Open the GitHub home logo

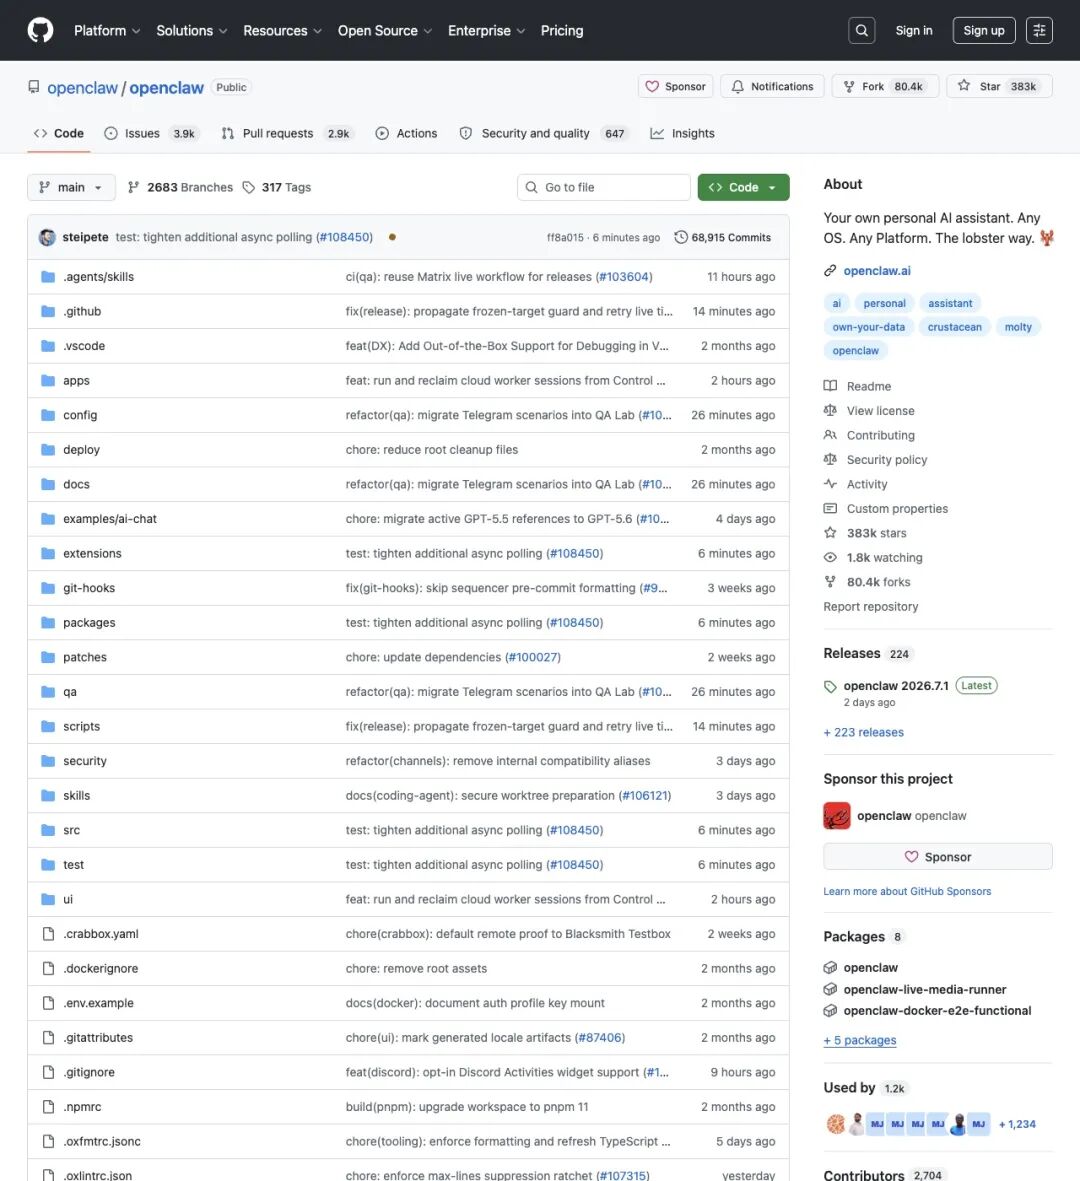coord(41,30)
